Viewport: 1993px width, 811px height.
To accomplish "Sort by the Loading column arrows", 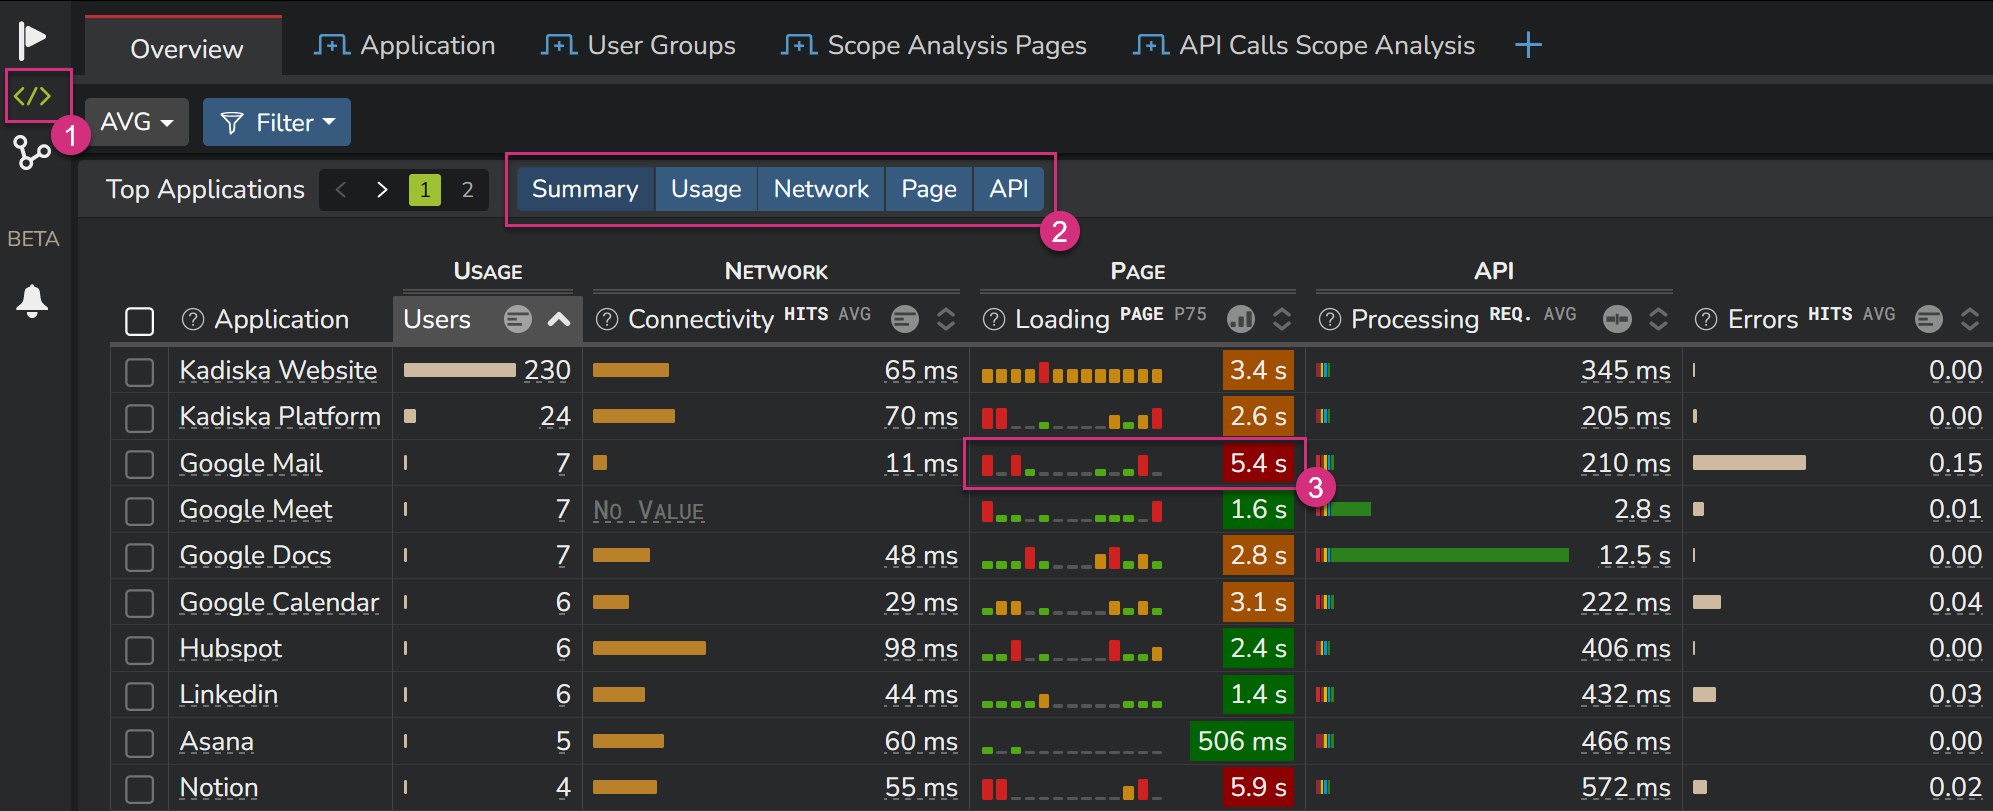I will (1282, 319).
